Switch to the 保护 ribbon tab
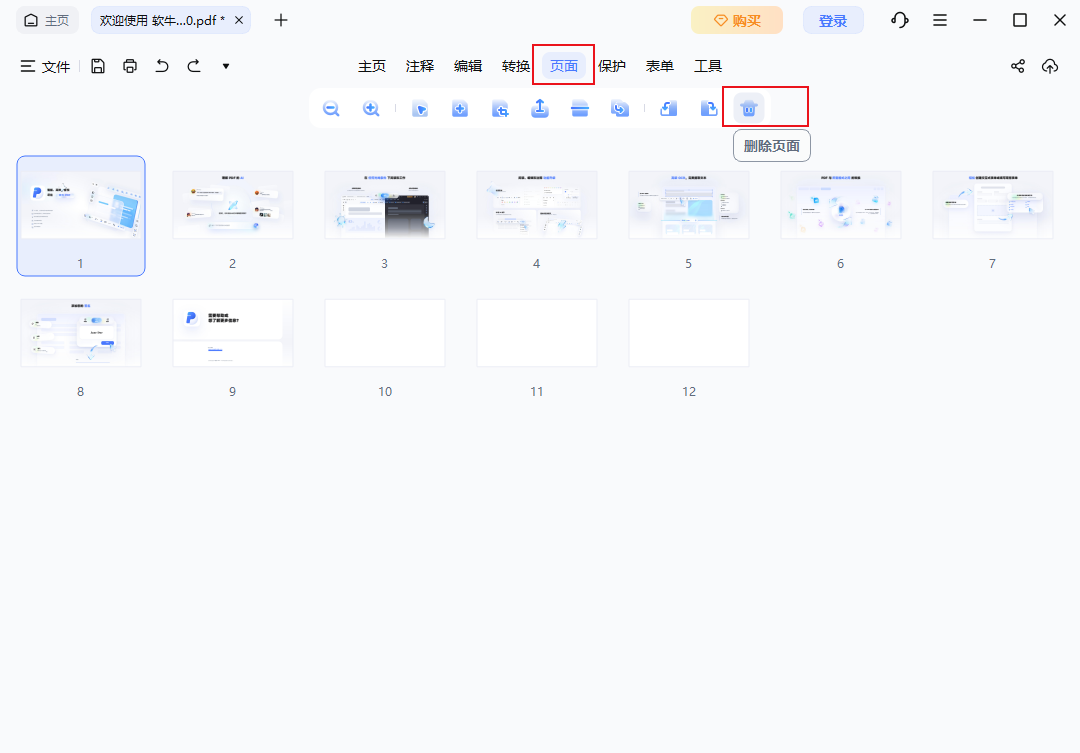This screenshot has height=753, width=1080. point(612,66)
